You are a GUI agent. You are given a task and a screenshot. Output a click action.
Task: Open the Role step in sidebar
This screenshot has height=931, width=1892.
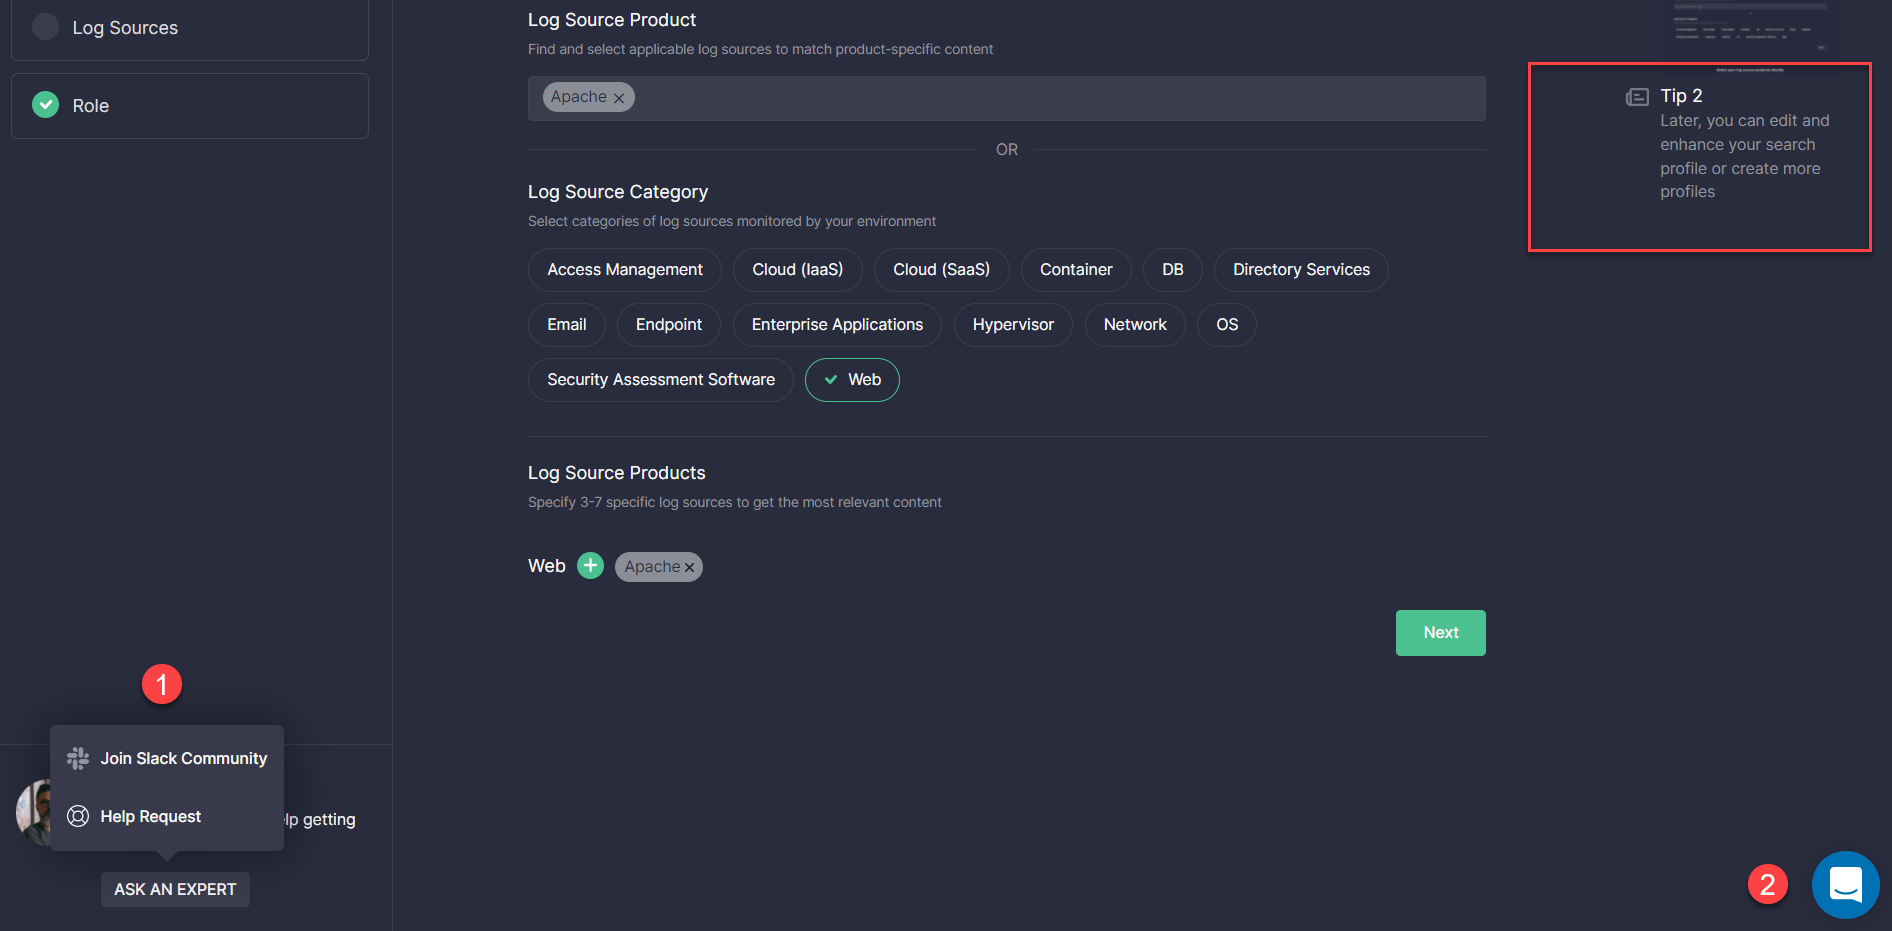tap(90, 106)
